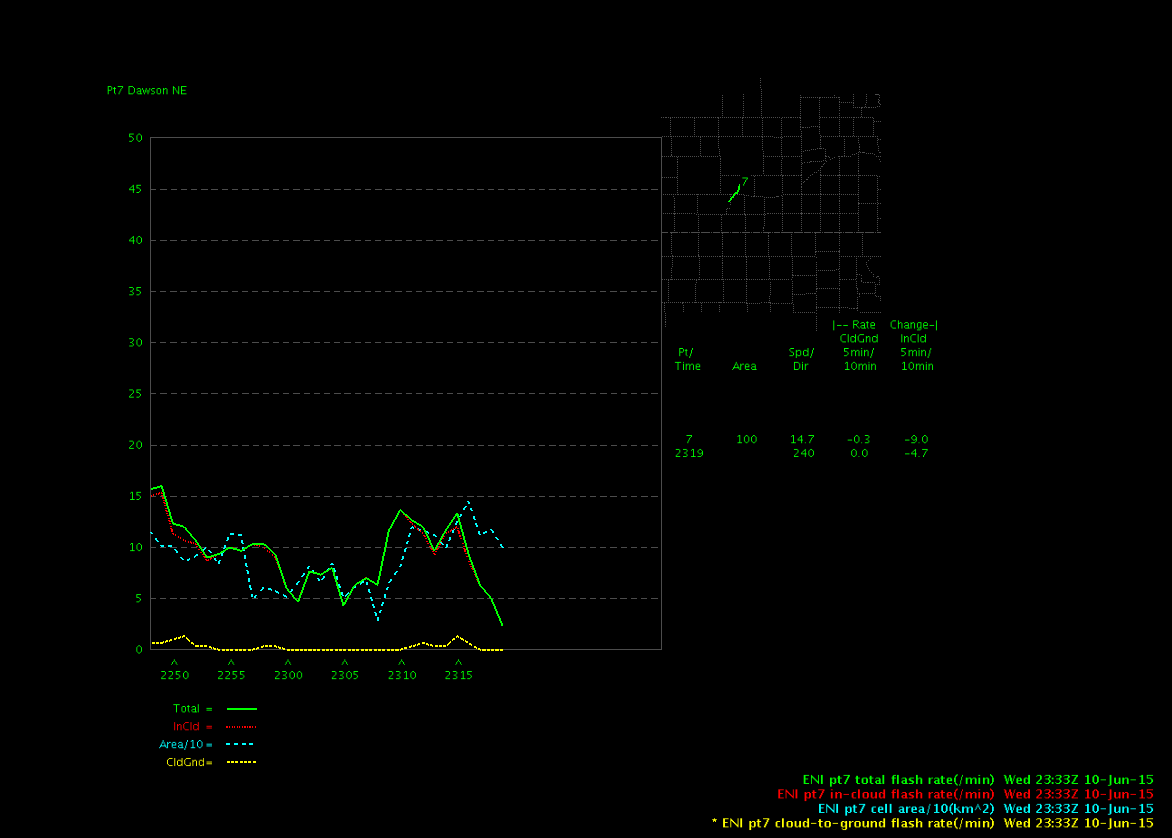Image resolution: width=1172 pixels, height=838 pixels.
Task: Click the cyan Area/10 legend line sample
Action: click(x=241, y=744)
